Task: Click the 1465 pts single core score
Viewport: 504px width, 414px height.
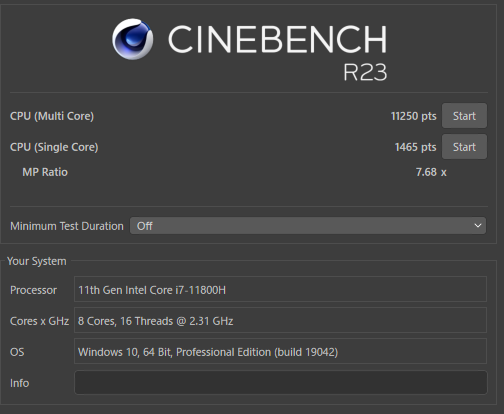Action: pos(415,147)
